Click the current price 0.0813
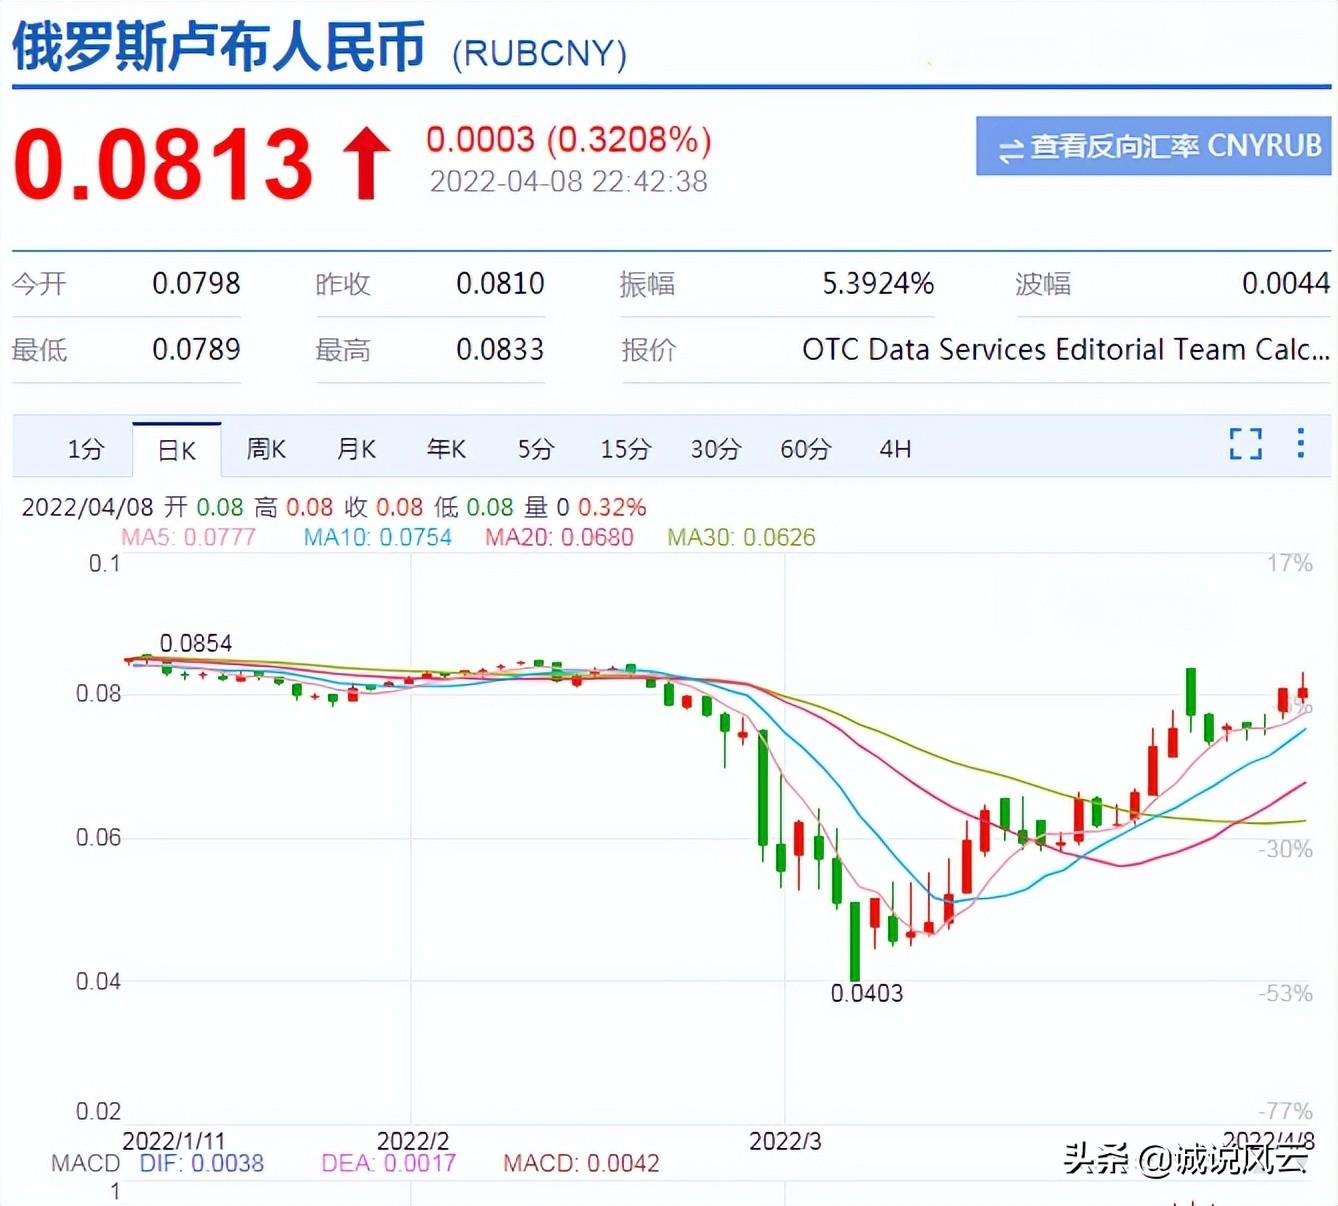 coord(164,164)
